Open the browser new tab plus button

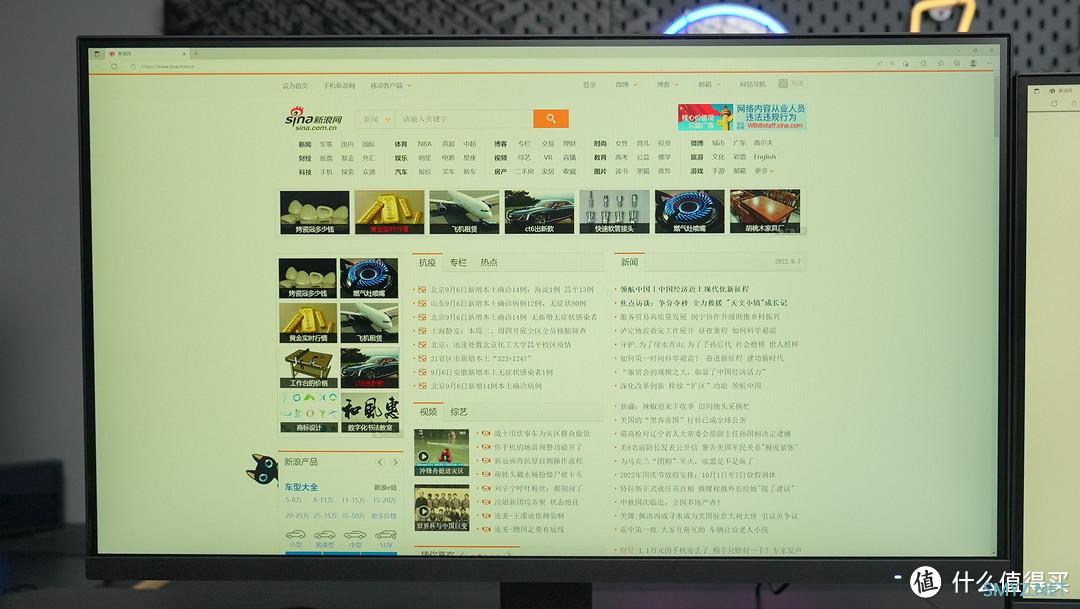click(x=196, y=53)
